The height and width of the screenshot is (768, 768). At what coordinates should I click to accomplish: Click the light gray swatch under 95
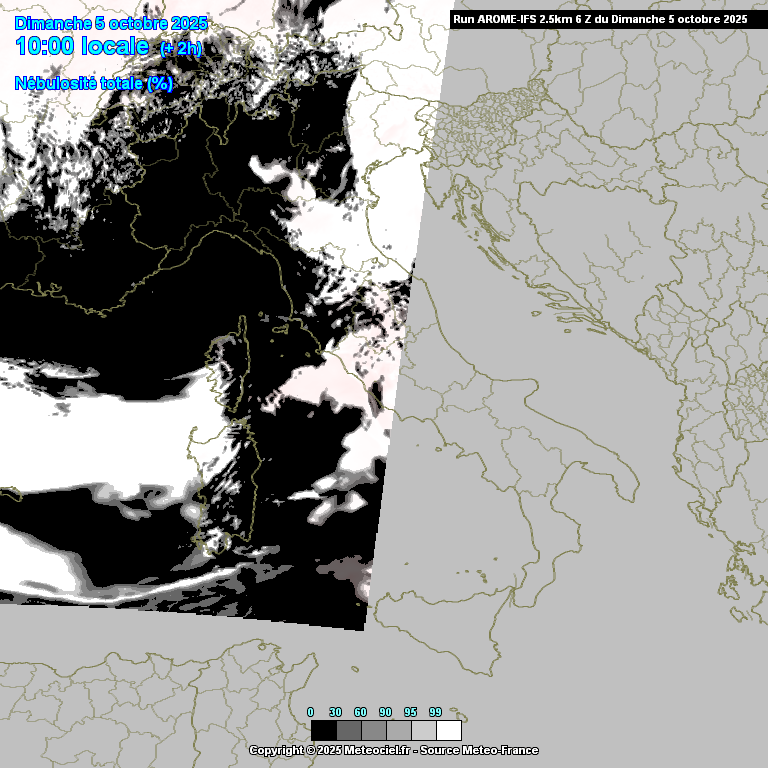coord(423,730)
